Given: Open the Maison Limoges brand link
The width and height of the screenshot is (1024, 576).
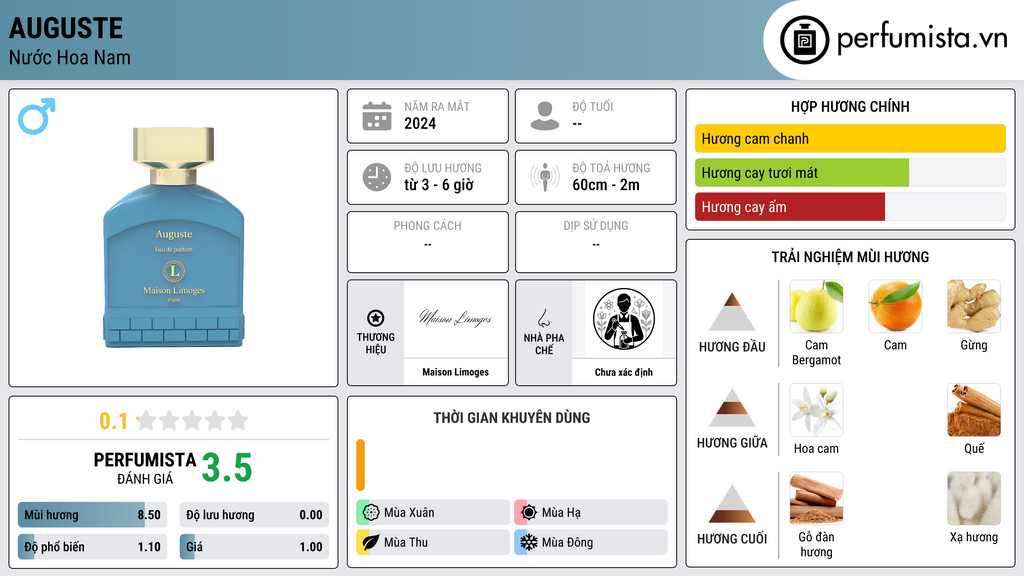Looking at the screenshot, I should 455,372.
